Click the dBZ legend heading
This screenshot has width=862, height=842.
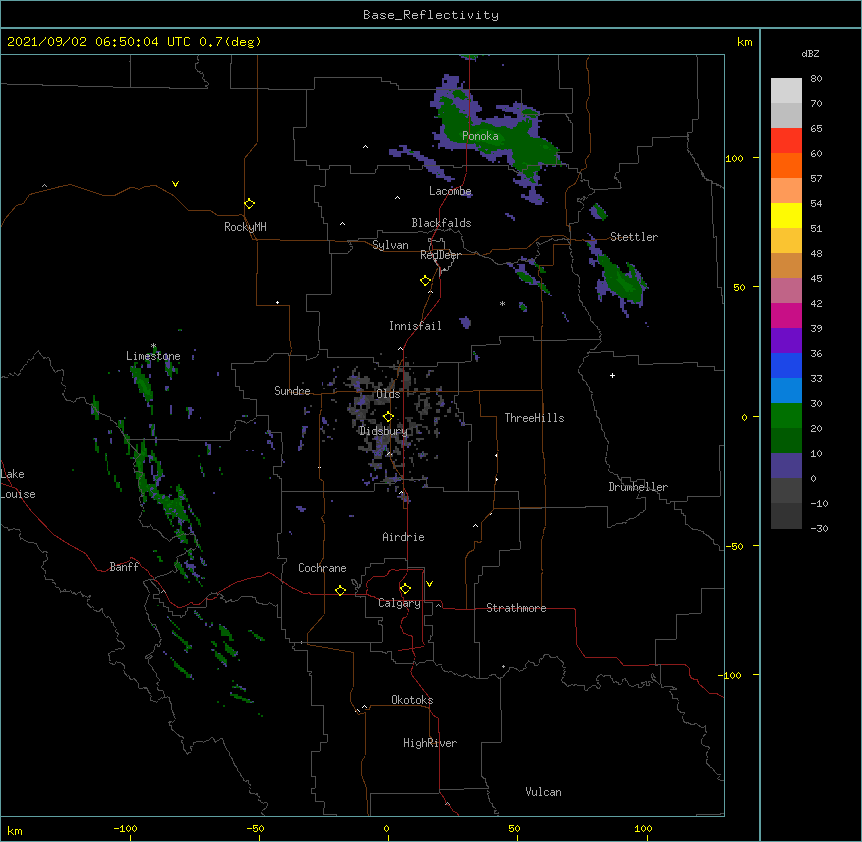(810, 54)
